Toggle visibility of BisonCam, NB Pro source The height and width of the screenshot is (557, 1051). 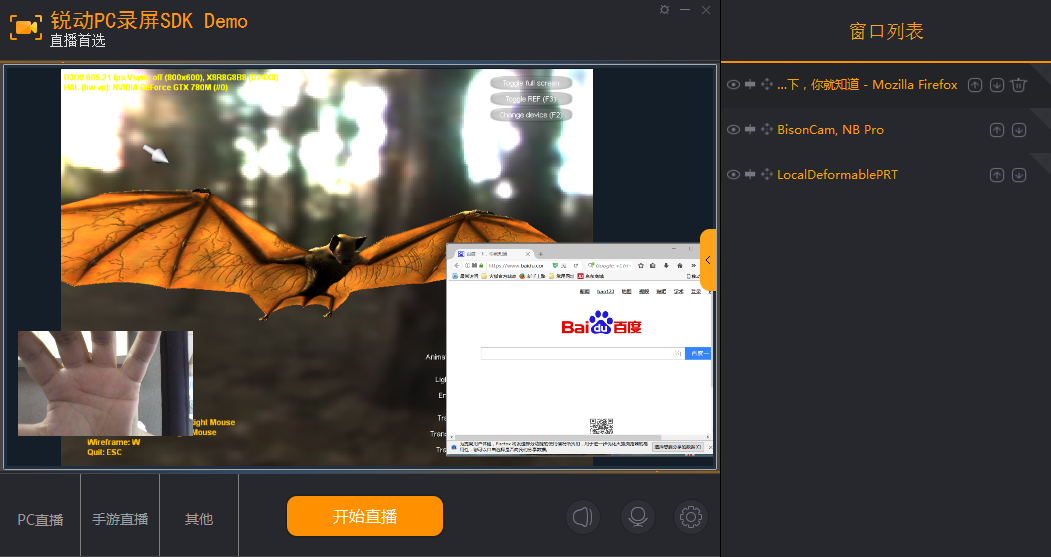(733, 130)
